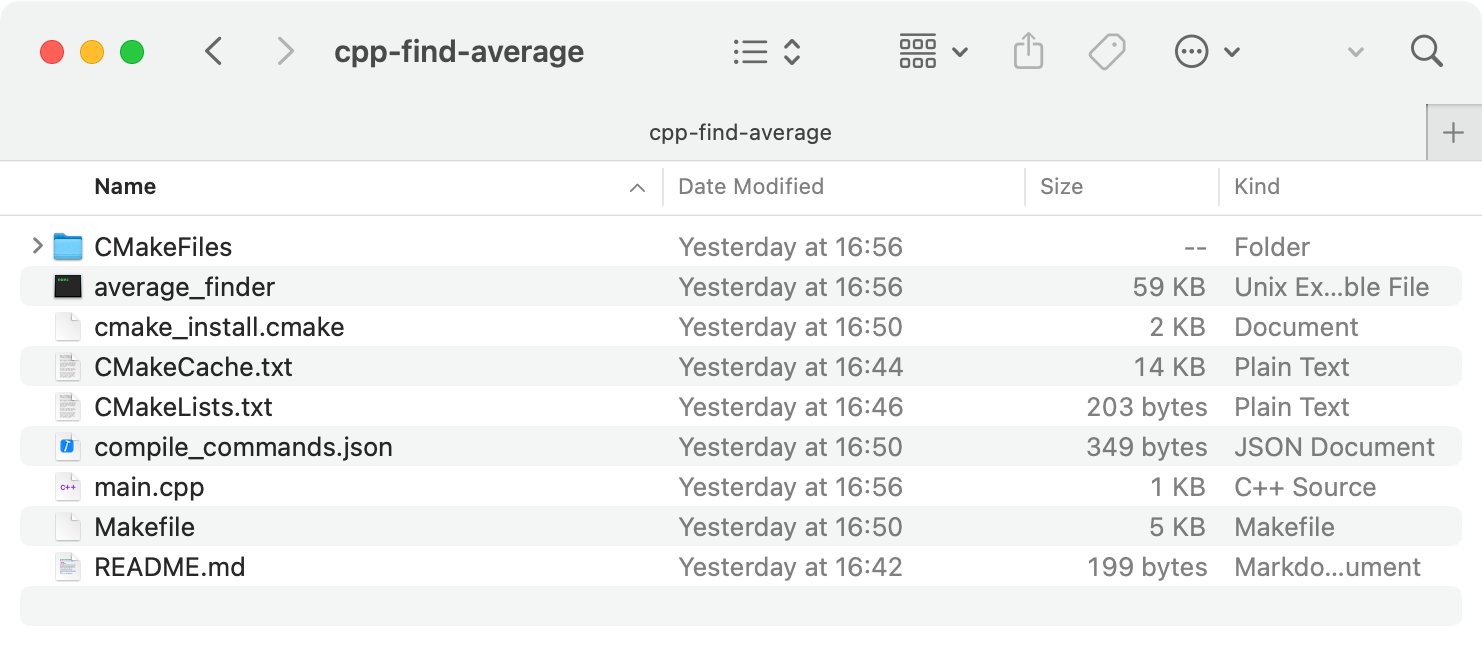Viewport: 1482px width, 646px height.
Task: Click the Tags toolbar icon
Action: (1107, 51)
